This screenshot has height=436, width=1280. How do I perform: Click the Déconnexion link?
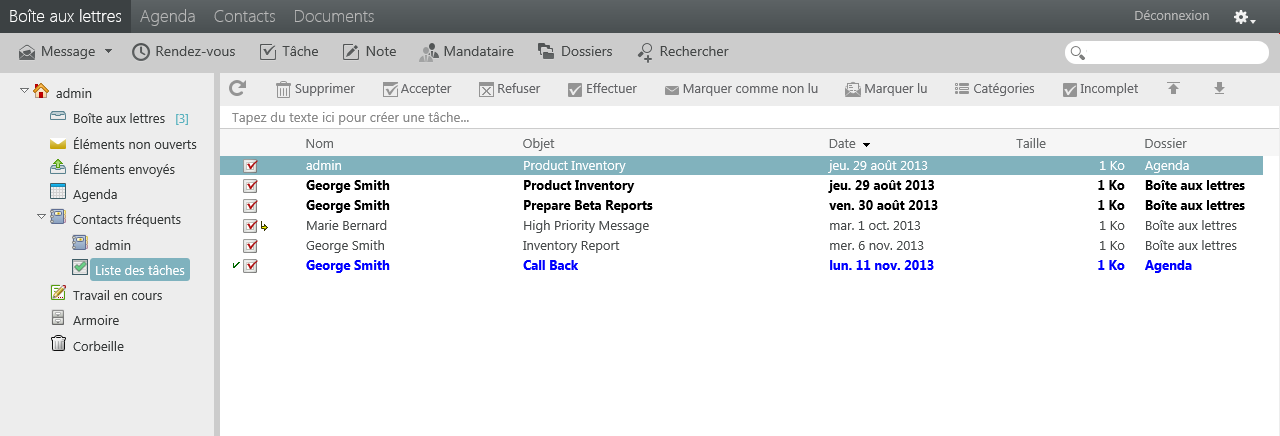click(1171, 16)
